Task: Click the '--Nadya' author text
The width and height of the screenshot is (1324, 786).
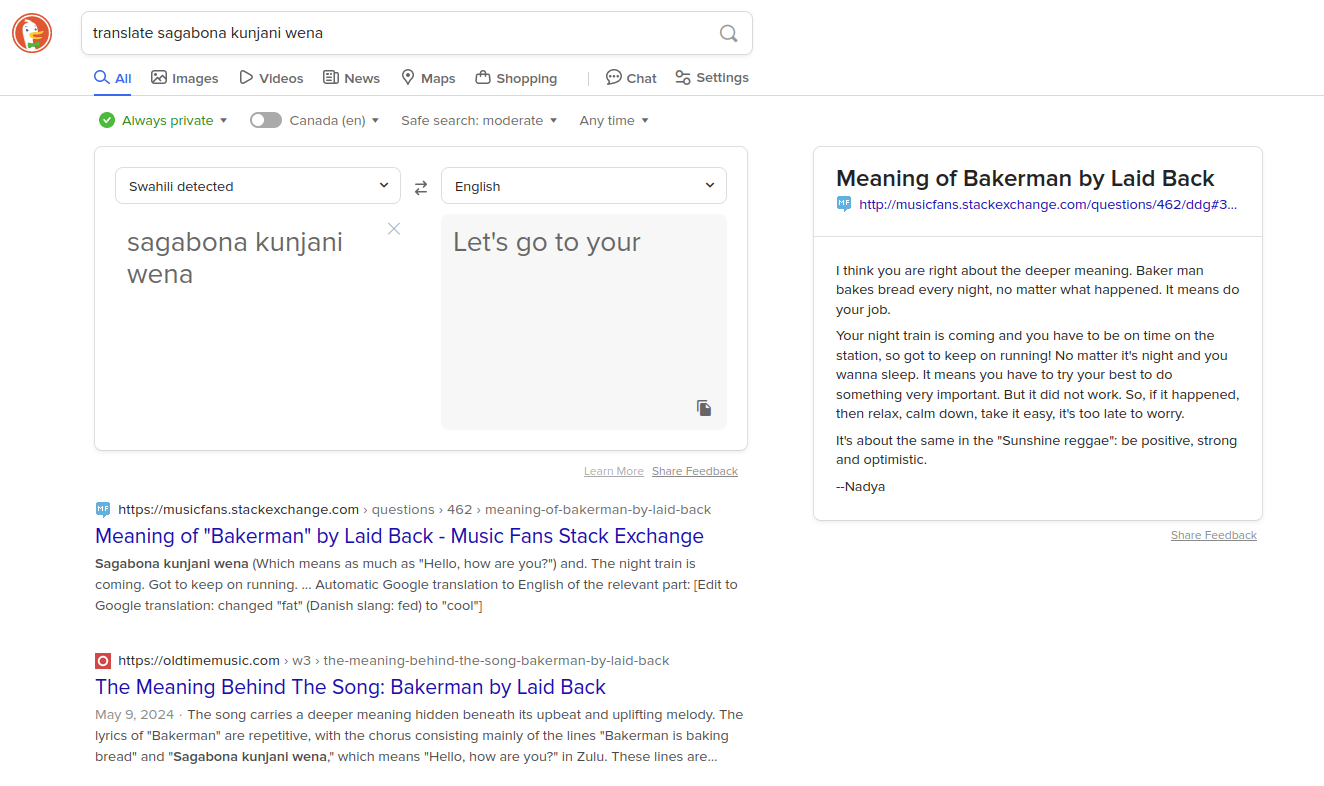Action: pyautogui.click(x=860, y=487)
